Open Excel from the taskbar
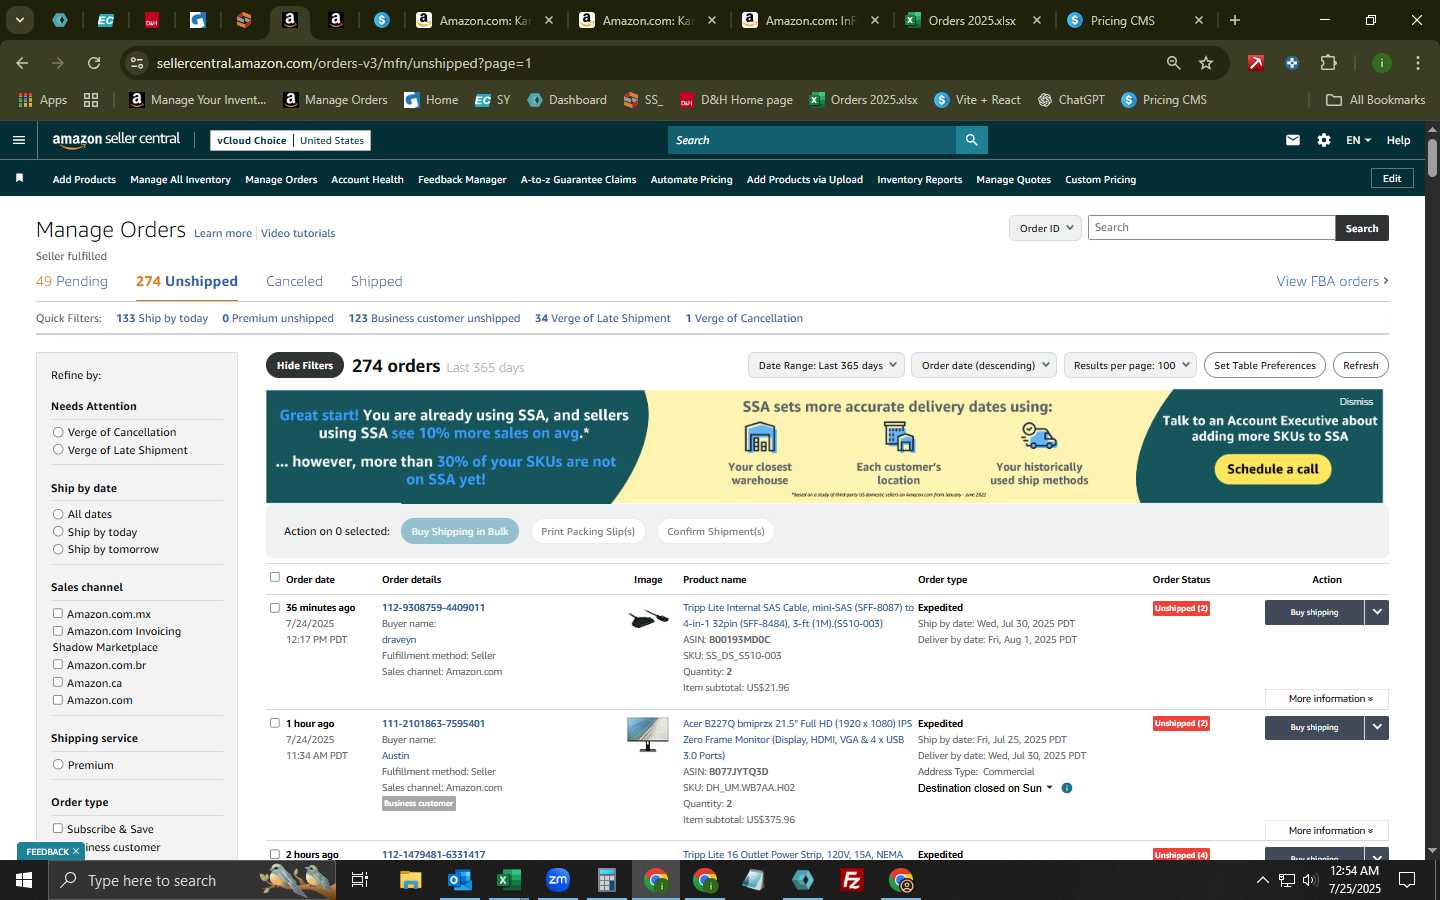The image size is (1440, 900). point(508,880)
